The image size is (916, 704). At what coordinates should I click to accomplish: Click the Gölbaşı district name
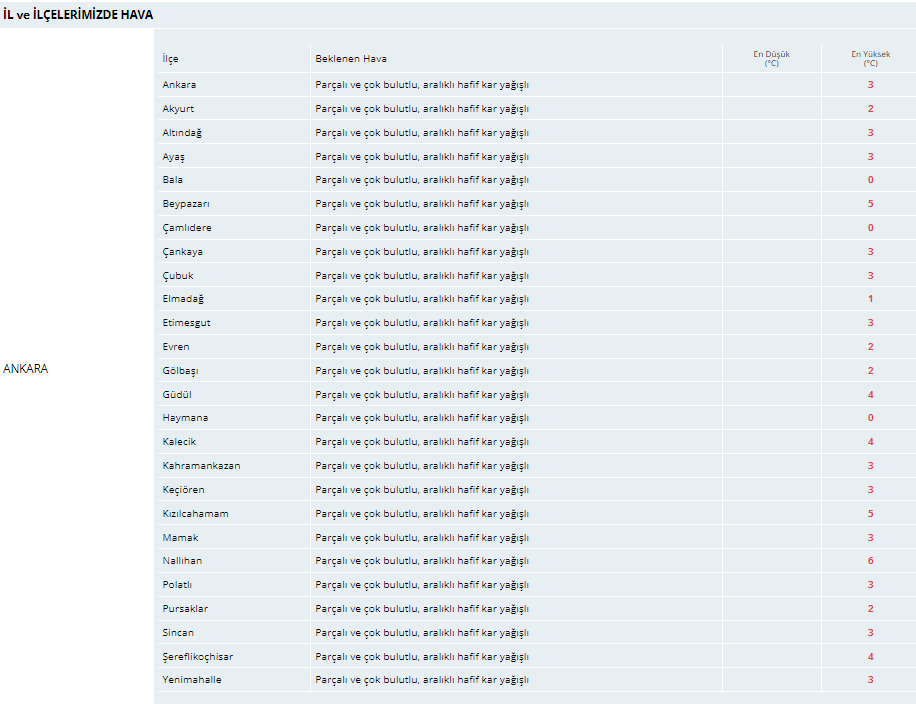181,370
